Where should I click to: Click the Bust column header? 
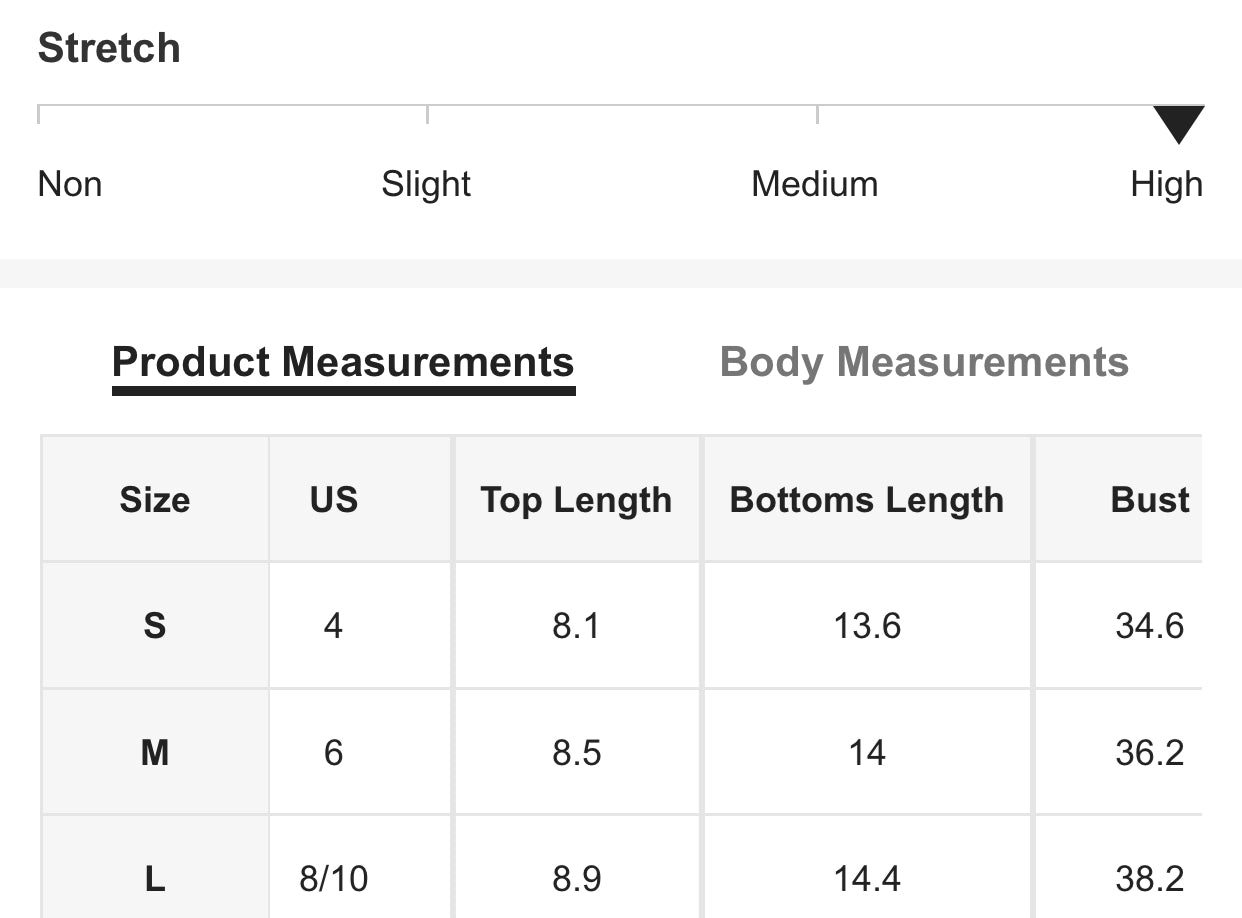[1148, 499]
